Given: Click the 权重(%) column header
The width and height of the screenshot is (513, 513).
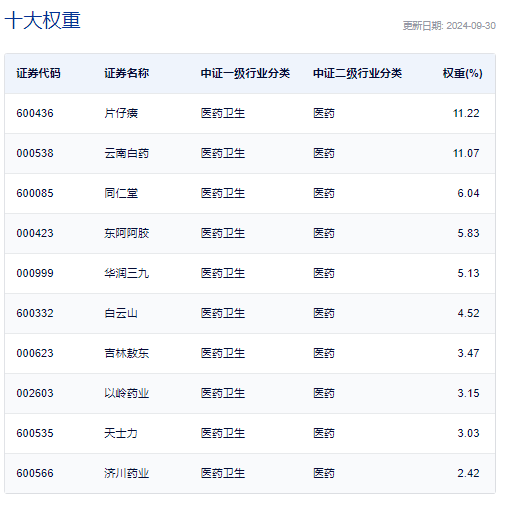Looking at the screenshot, I should click(x=462, y=73).
